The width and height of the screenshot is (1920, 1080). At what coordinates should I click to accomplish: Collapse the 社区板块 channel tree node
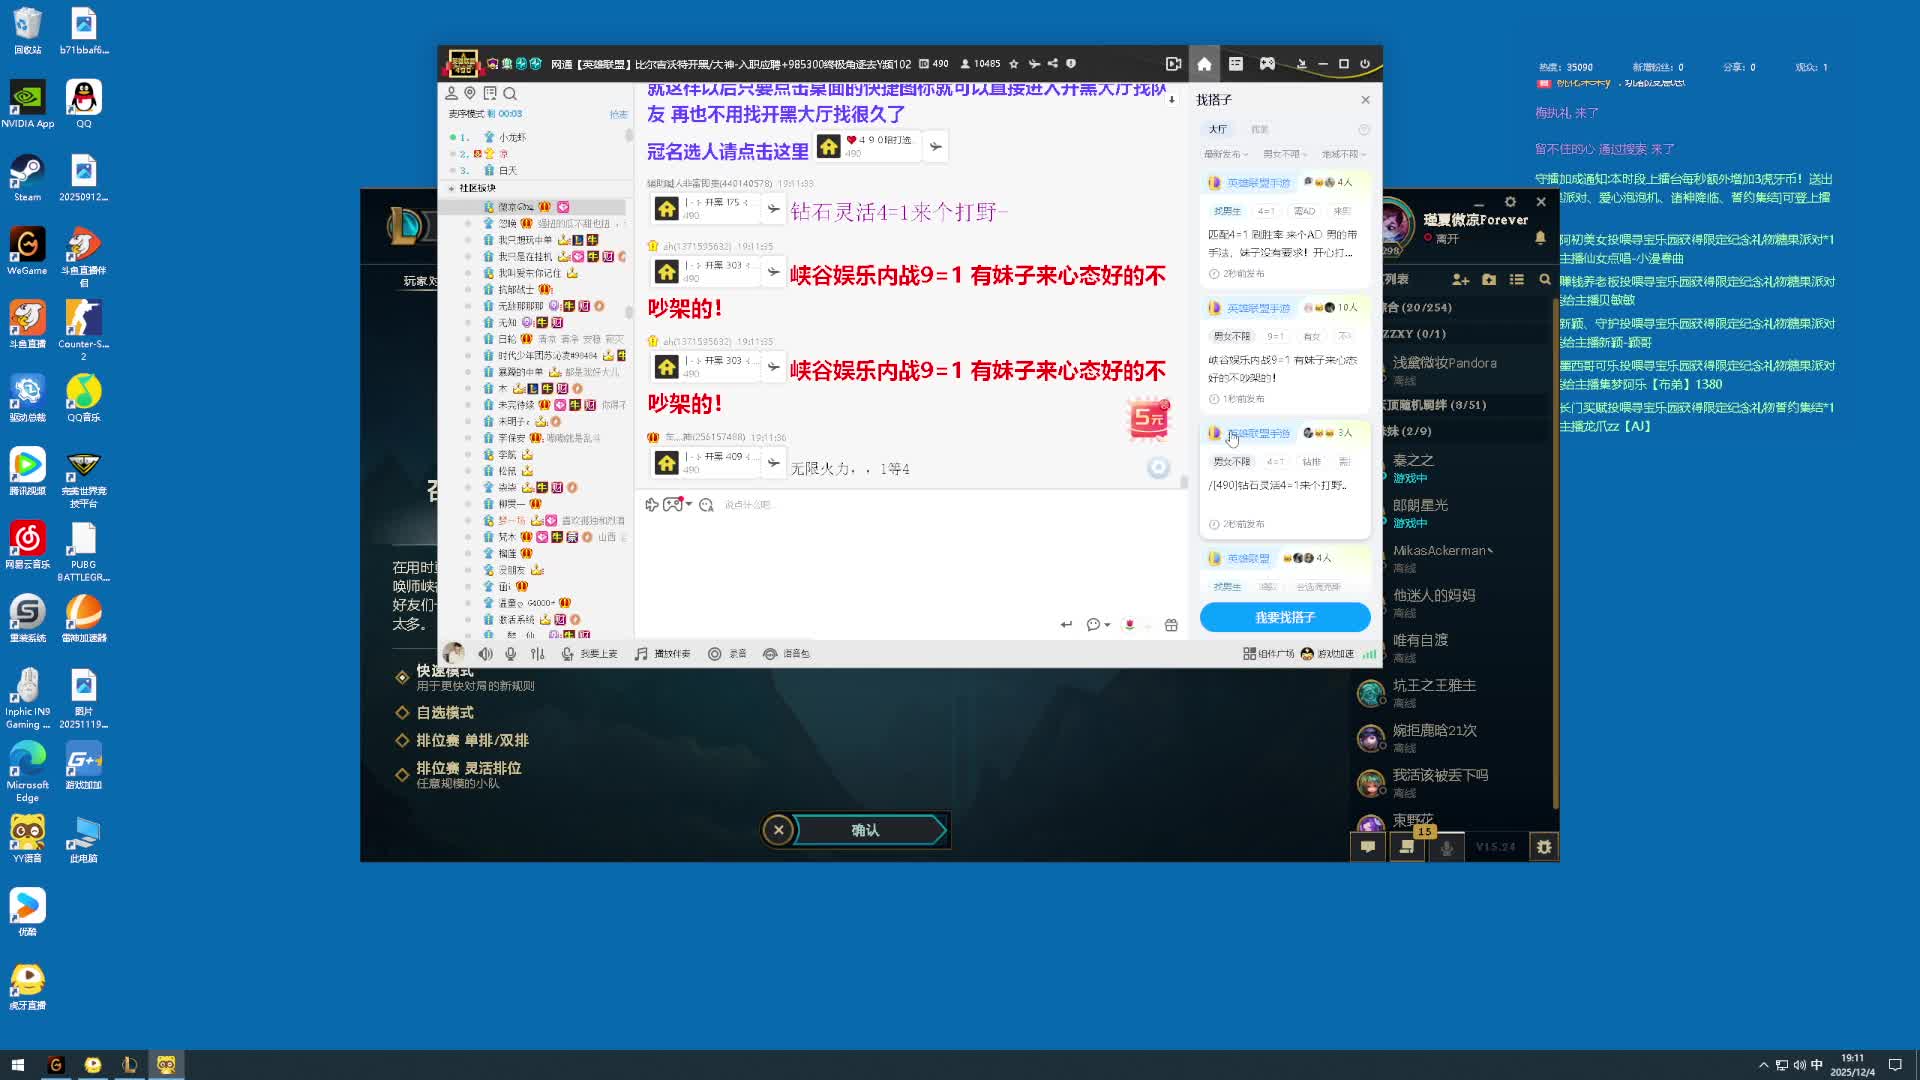(452, 188)
